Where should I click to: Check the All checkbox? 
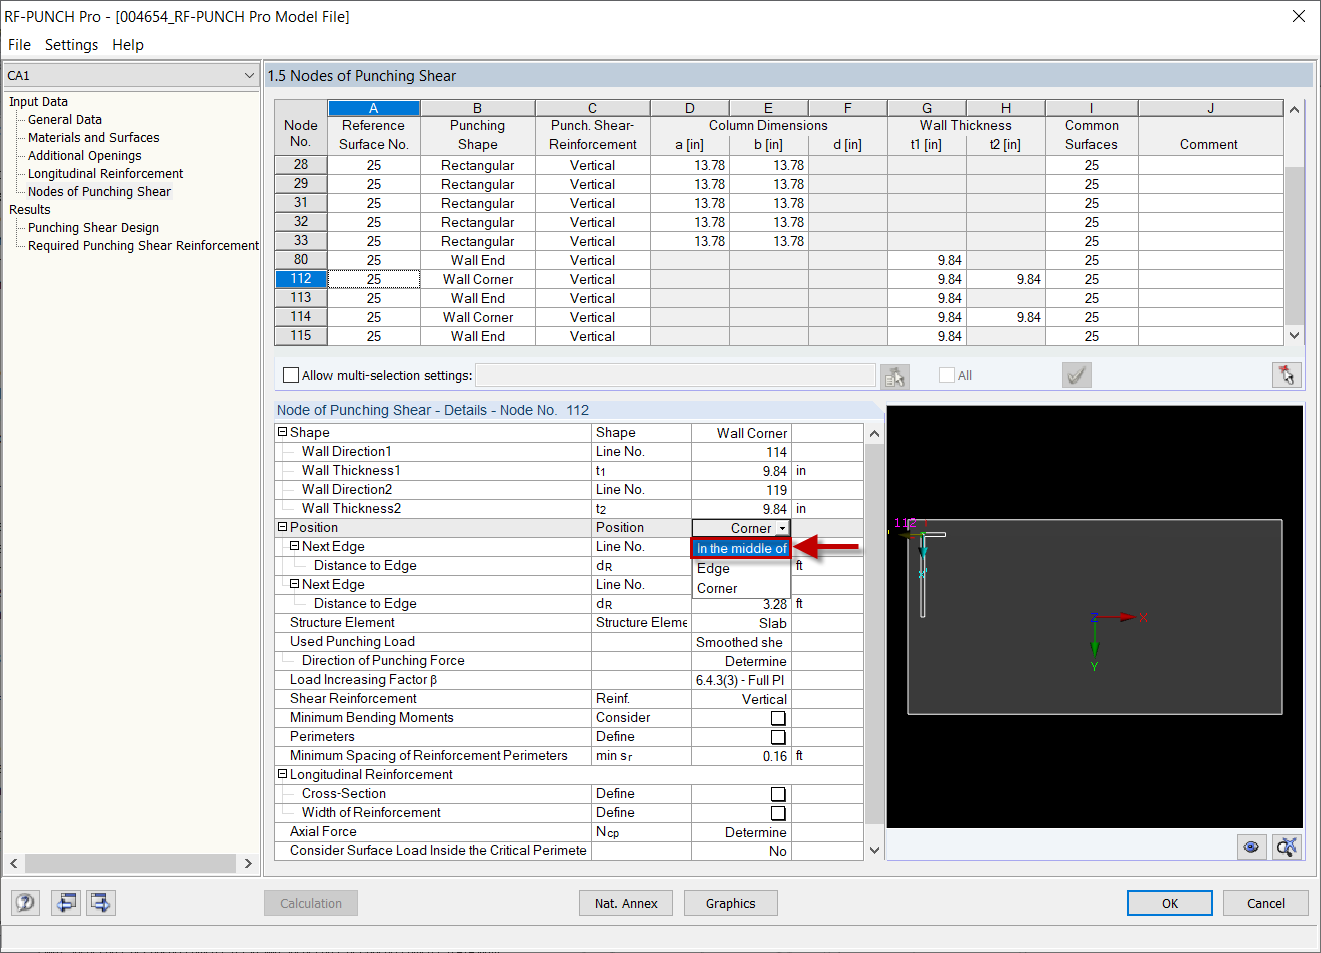click(x=945, y=375)
